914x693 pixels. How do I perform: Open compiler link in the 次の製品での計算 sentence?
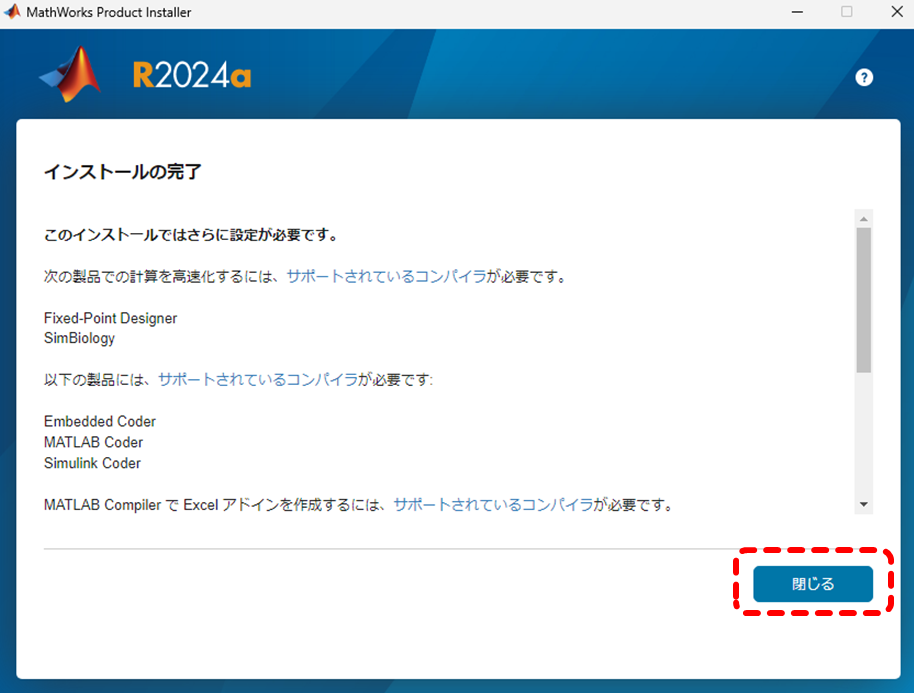386,276
